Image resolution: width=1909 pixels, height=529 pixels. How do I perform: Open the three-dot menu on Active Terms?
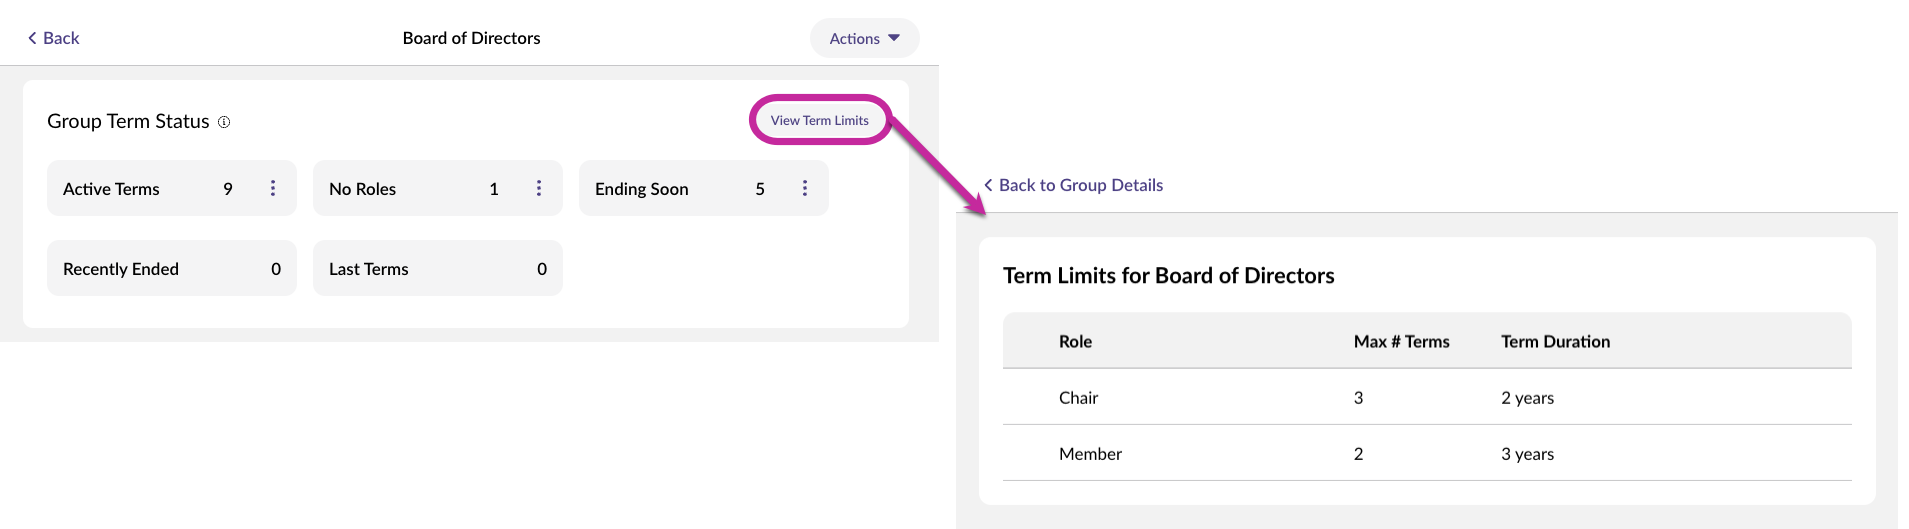(x=273, y=188)
